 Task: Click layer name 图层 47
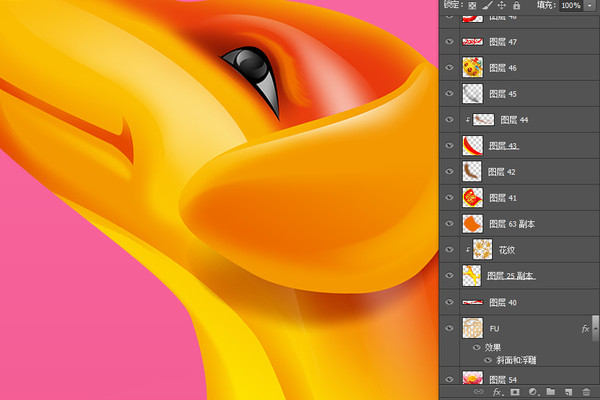click(x=503, y=42)
